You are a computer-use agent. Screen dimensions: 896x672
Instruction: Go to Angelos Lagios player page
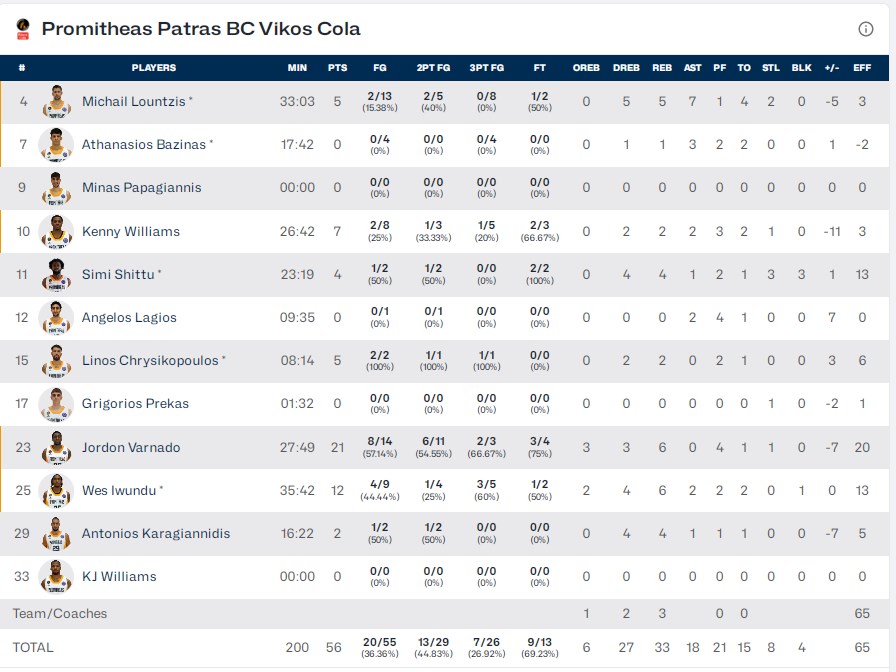tap(129, 317)
